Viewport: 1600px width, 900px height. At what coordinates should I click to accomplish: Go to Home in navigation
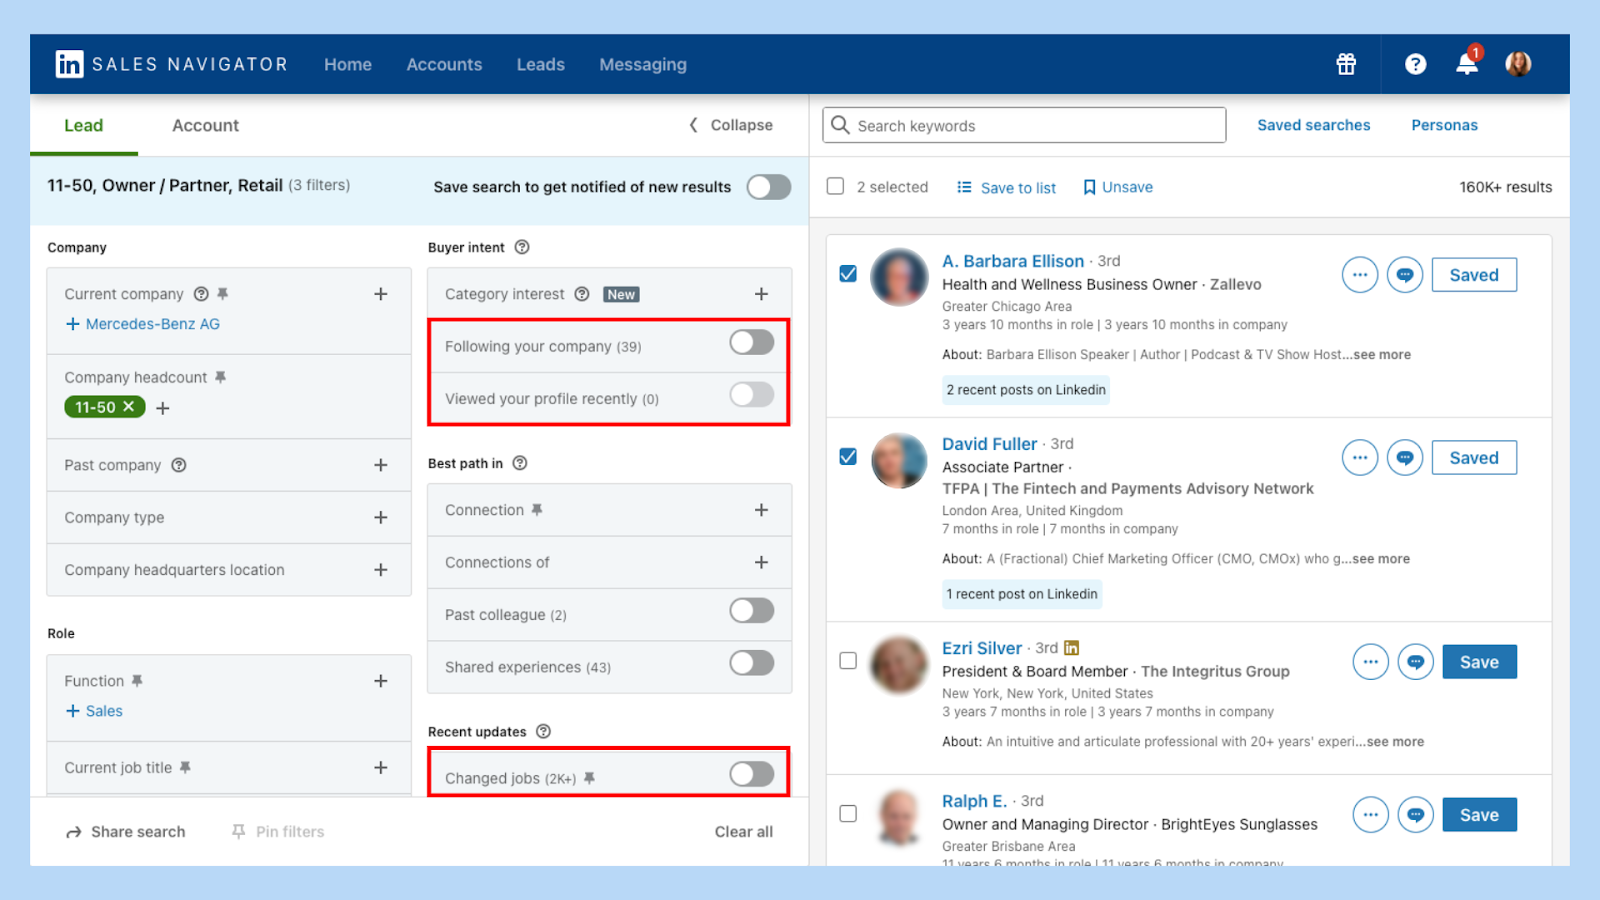348,64
